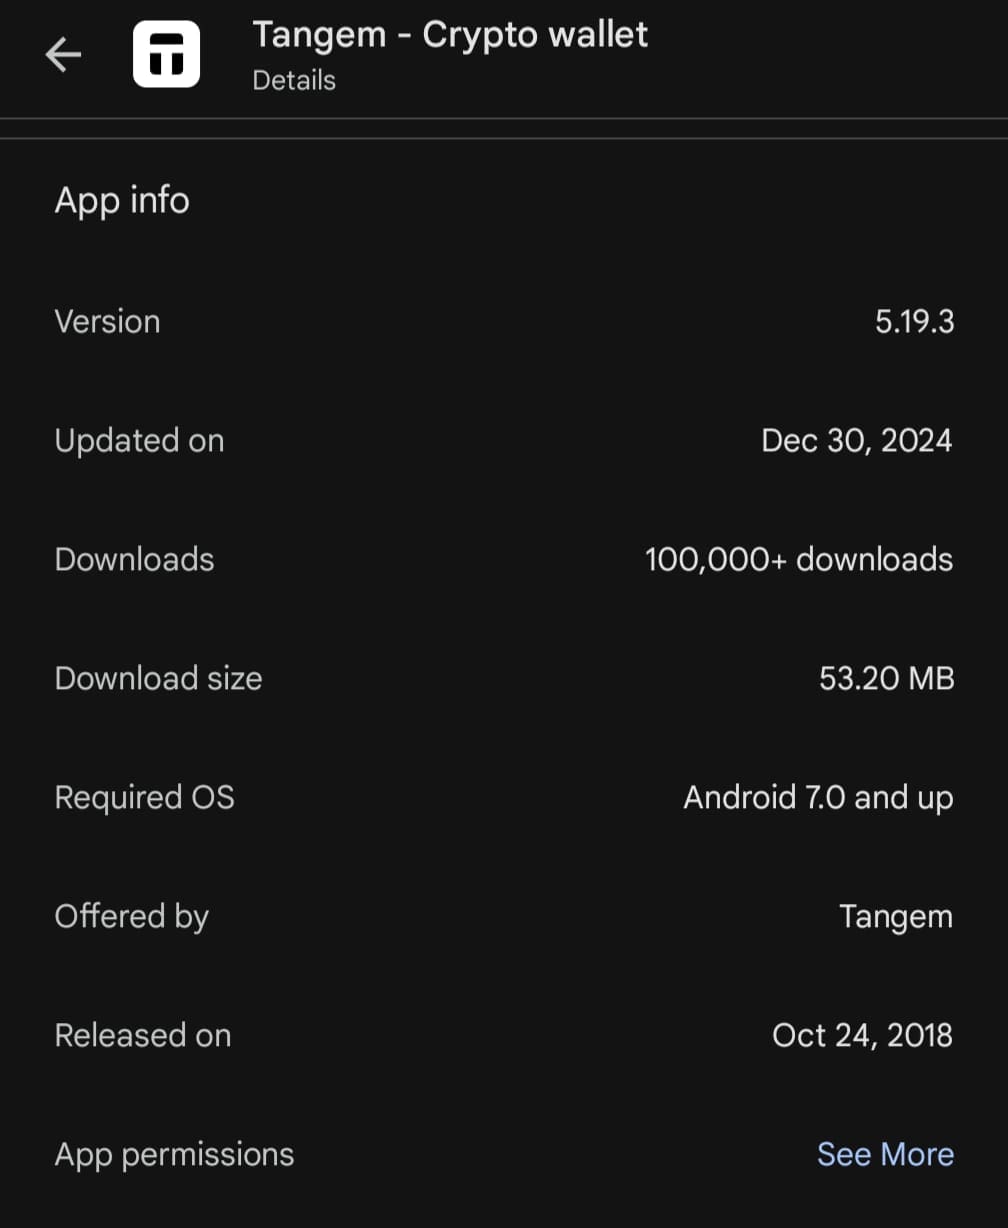The image size is (1008, 1228).
Task: Click the App info heading
Action: click(x=122, y=200)
